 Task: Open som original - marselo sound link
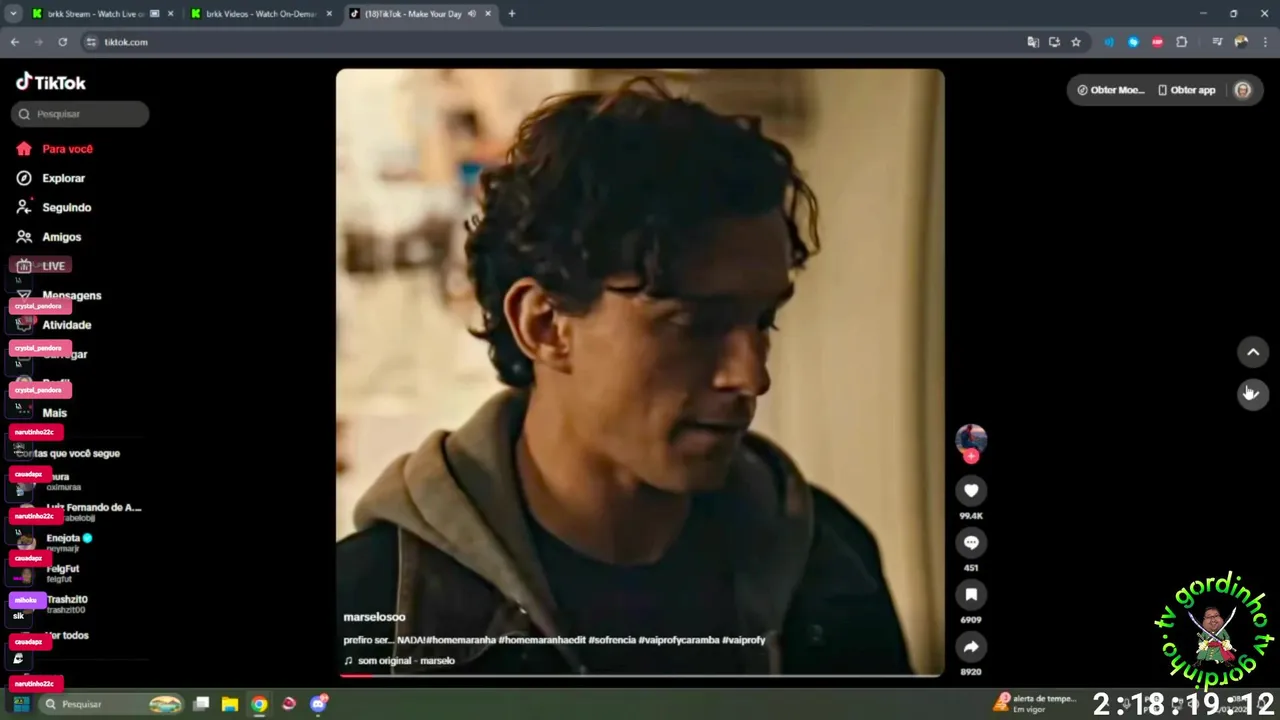pyautogui.click(x=399, y=661)
